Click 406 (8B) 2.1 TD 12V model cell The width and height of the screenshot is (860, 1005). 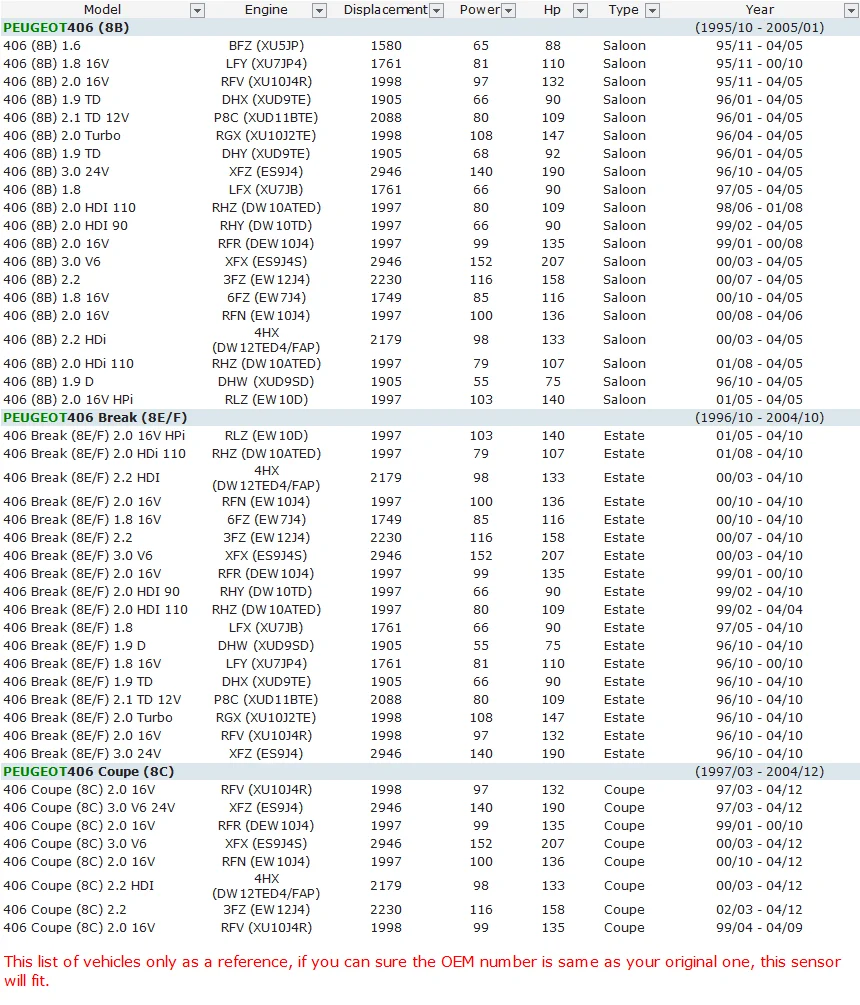click(66, 117)
